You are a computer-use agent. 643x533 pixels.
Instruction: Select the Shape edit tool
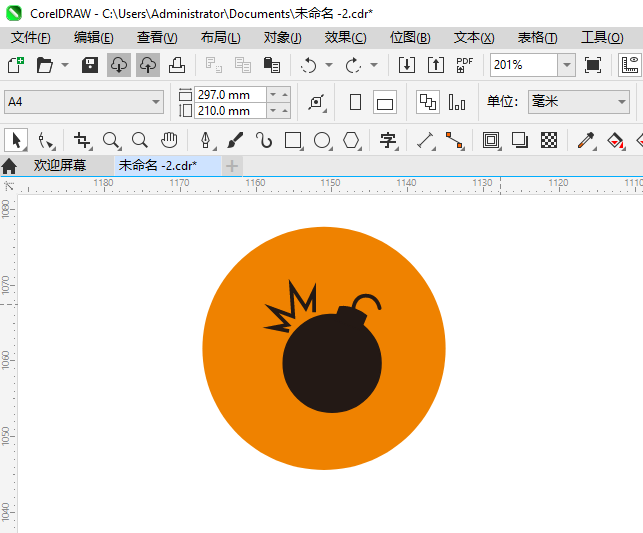(x=46, y=141)
